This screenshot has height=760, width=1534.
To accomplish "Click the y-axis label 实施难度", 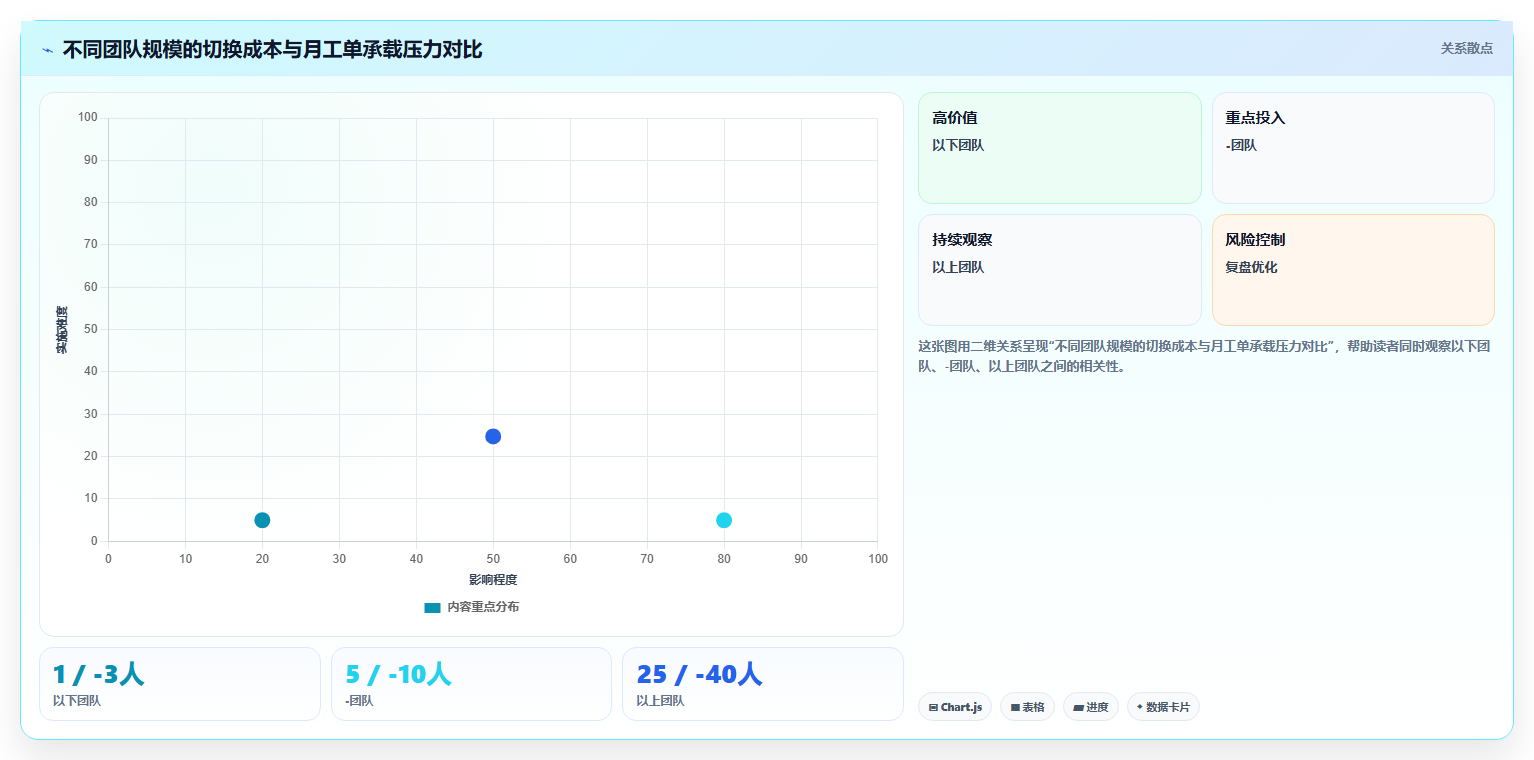I will click(62, 329).
